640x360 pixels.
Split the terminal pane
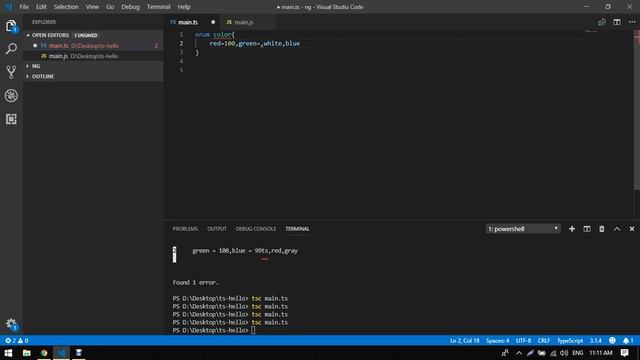pyautogui.click(x=587, y=229)
